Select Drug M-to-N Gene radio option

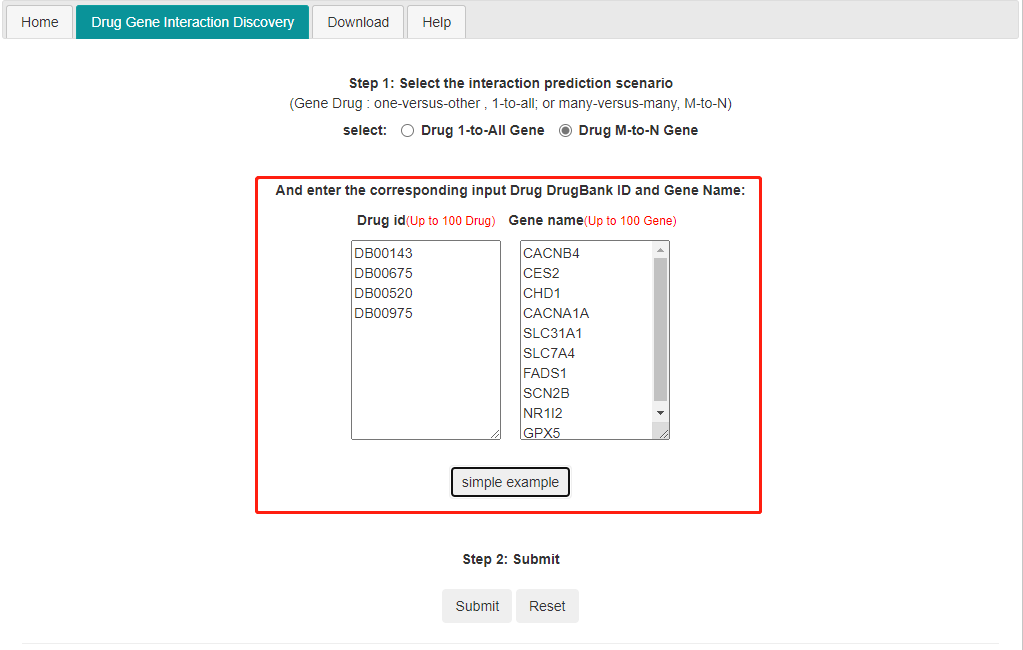[566, 131]
